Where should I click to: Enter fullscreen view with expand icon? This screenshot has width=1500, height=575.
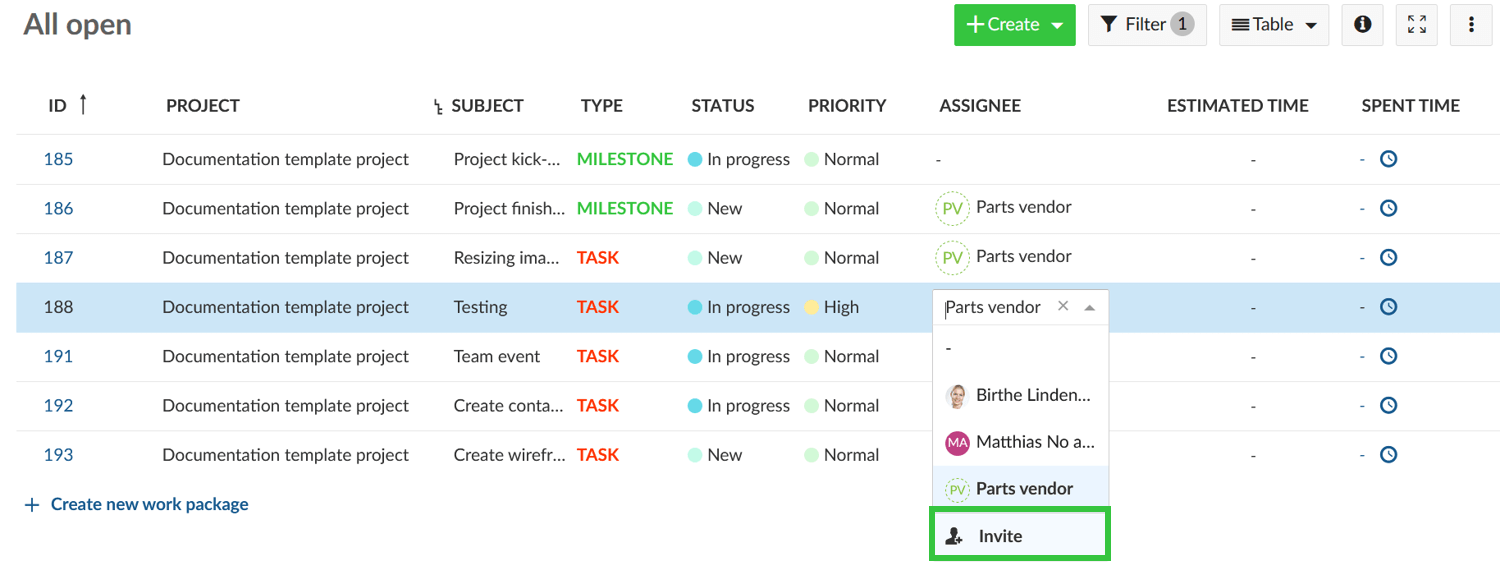point(1416,25)
